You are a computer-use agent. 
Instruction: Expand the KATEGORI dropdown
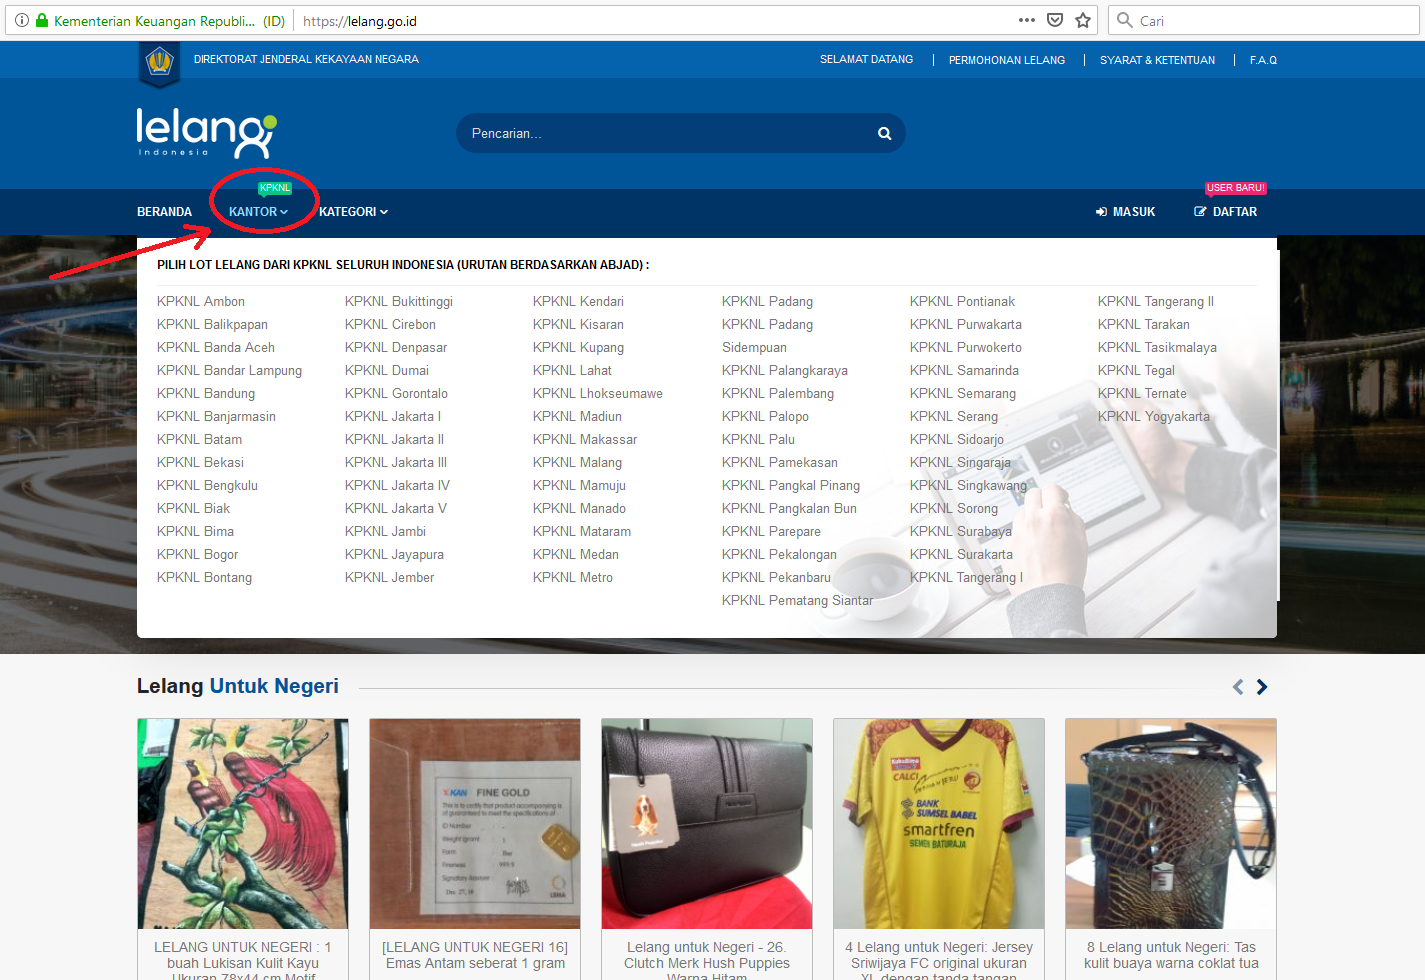pyautogui.click(x=352, y=211)
